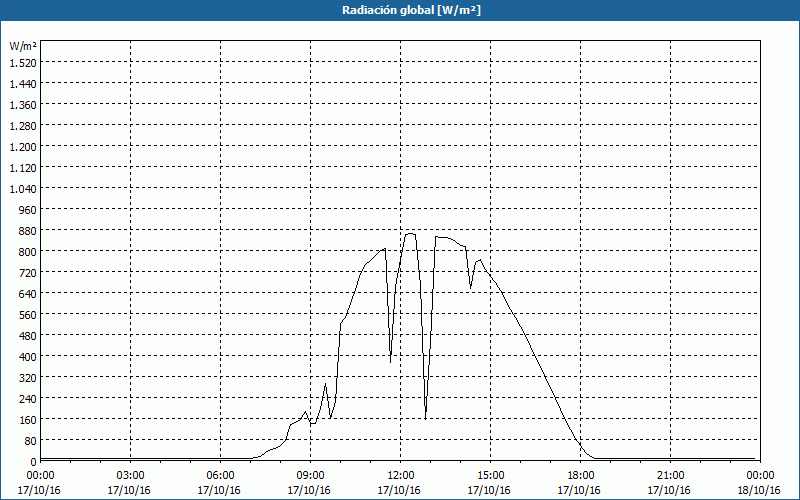Click the 480 y-axis value
Screen dimensions: 800x500
tap(28, 336)
